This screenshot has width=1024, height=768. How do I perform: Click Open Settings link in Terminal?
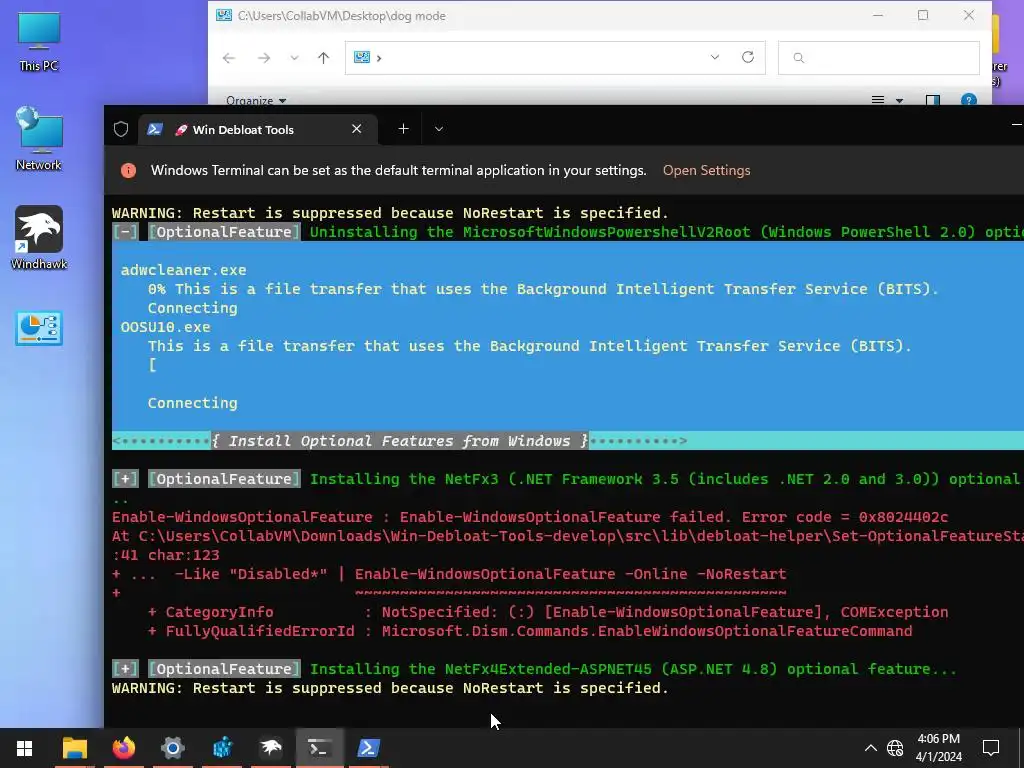tap(706, 170)
